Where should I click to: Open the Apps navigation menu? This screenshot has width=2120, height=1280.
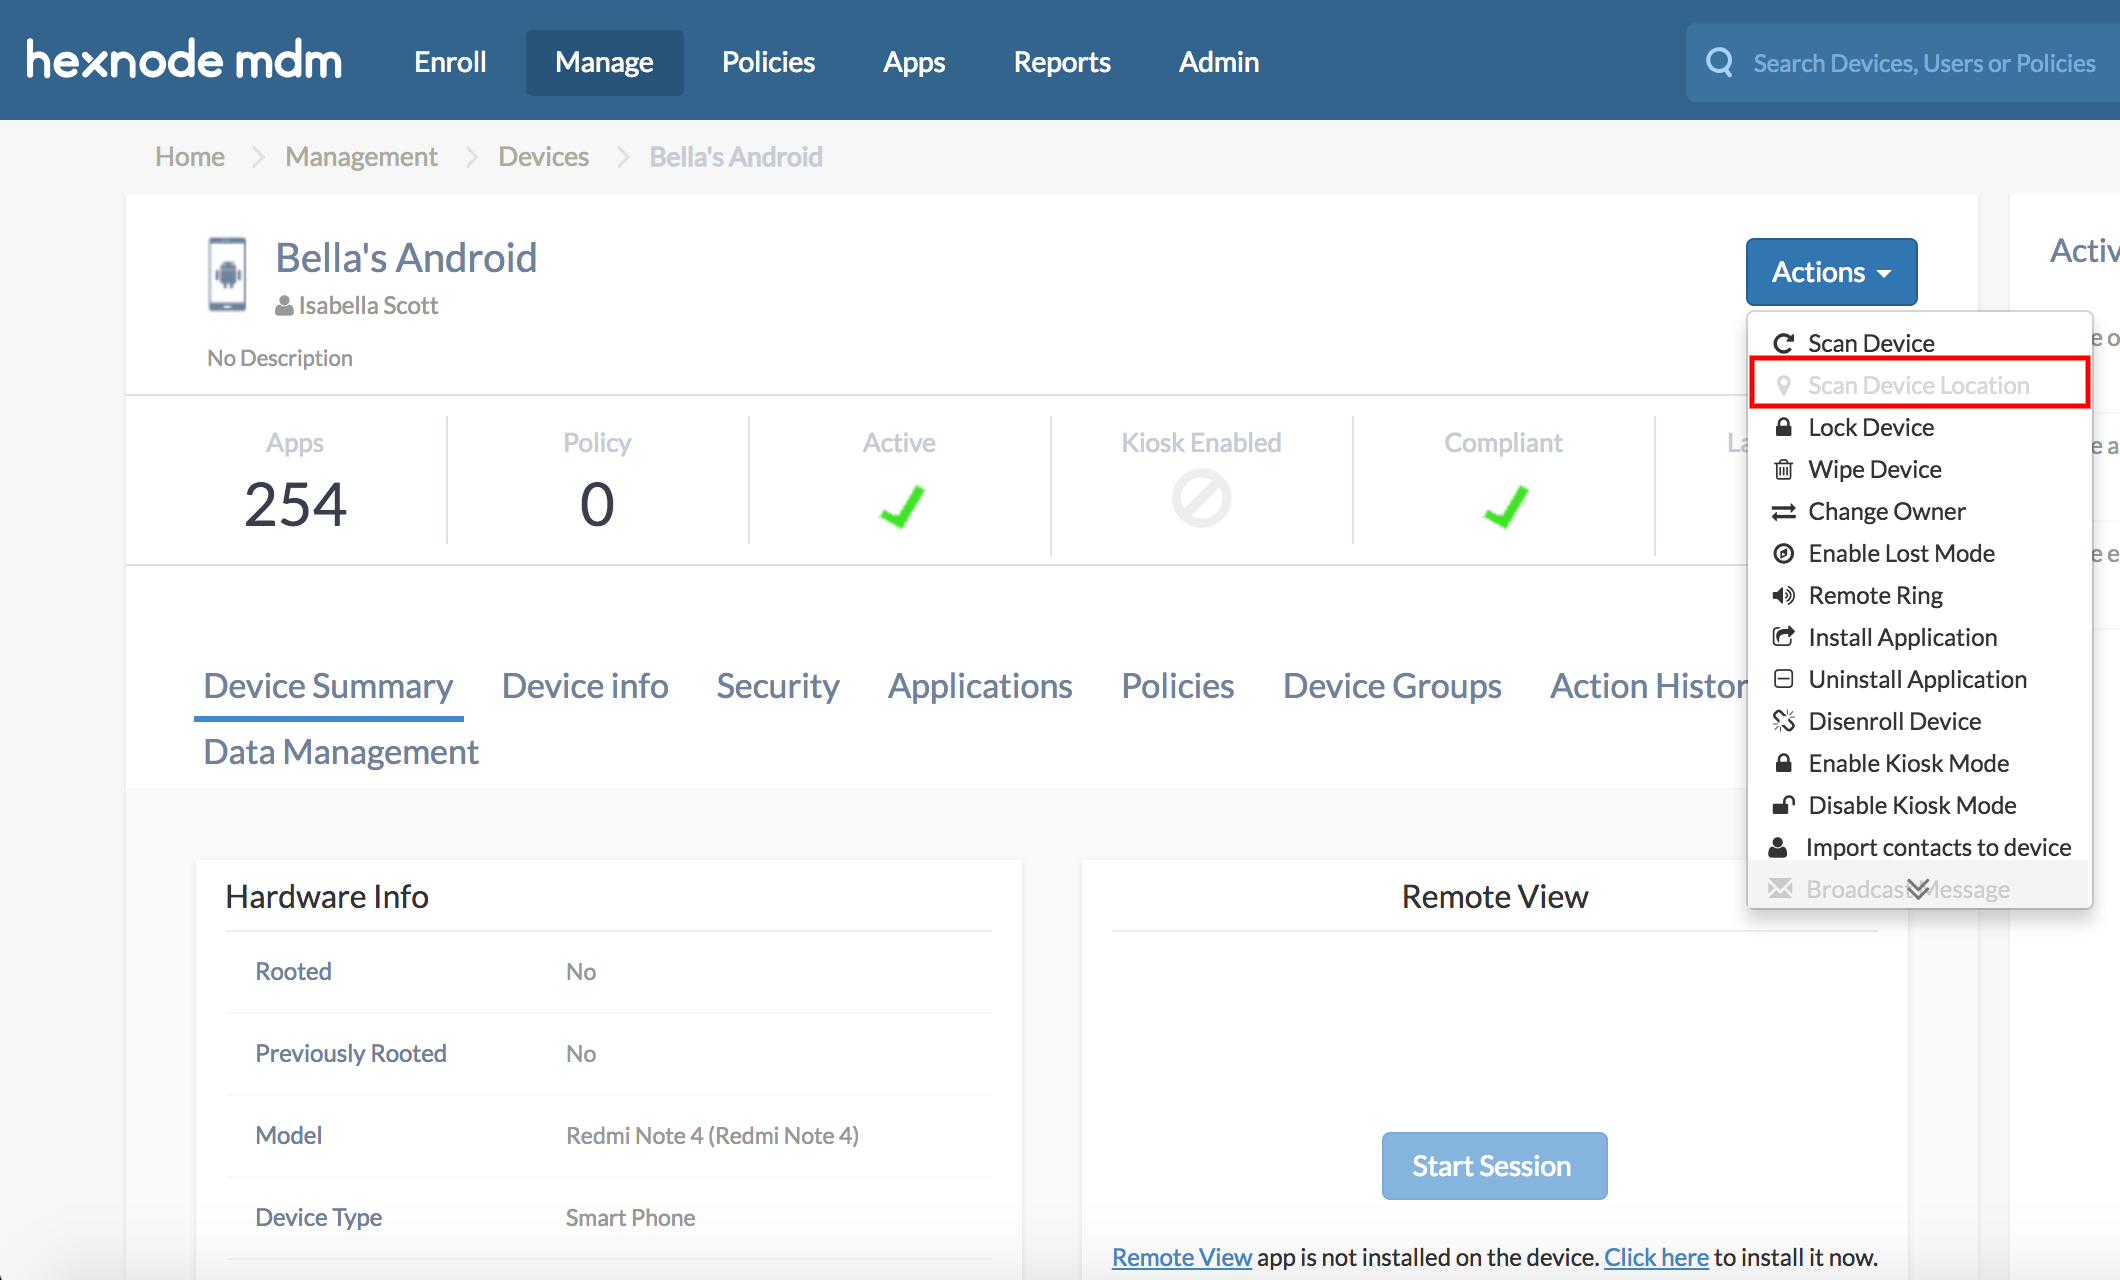[914, 62]
